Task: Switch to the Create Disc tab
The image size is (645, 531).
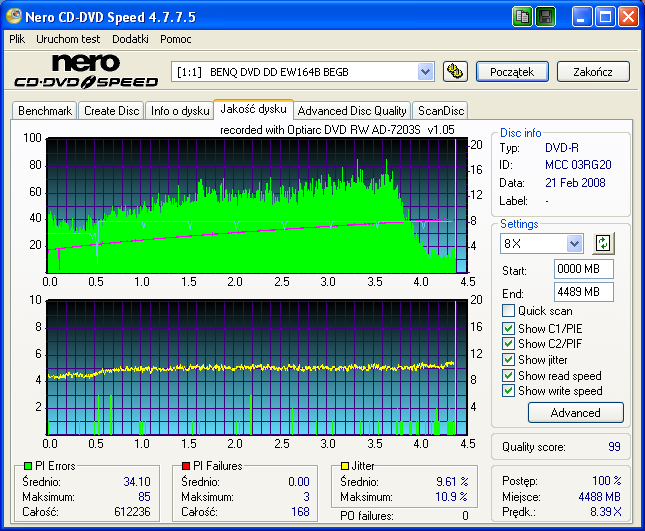Action: (111, 111)
